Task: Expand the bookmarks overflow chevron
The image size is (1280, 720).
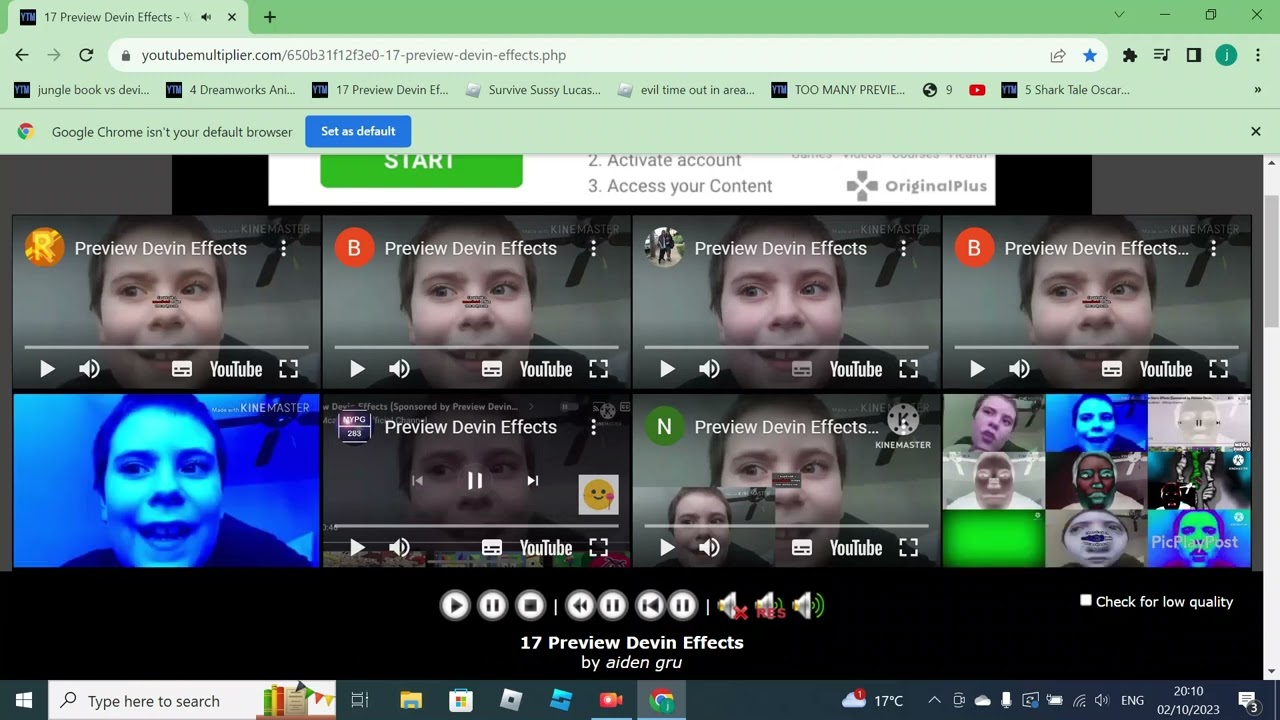Action: 1257,90
